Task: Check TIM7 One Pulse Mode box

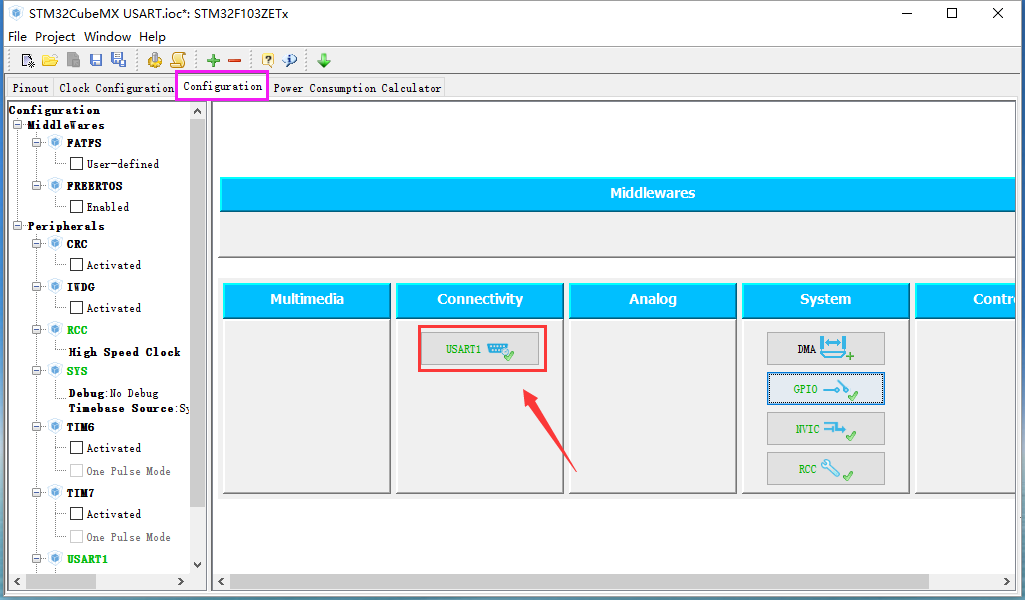Action: tap(76, 537)
